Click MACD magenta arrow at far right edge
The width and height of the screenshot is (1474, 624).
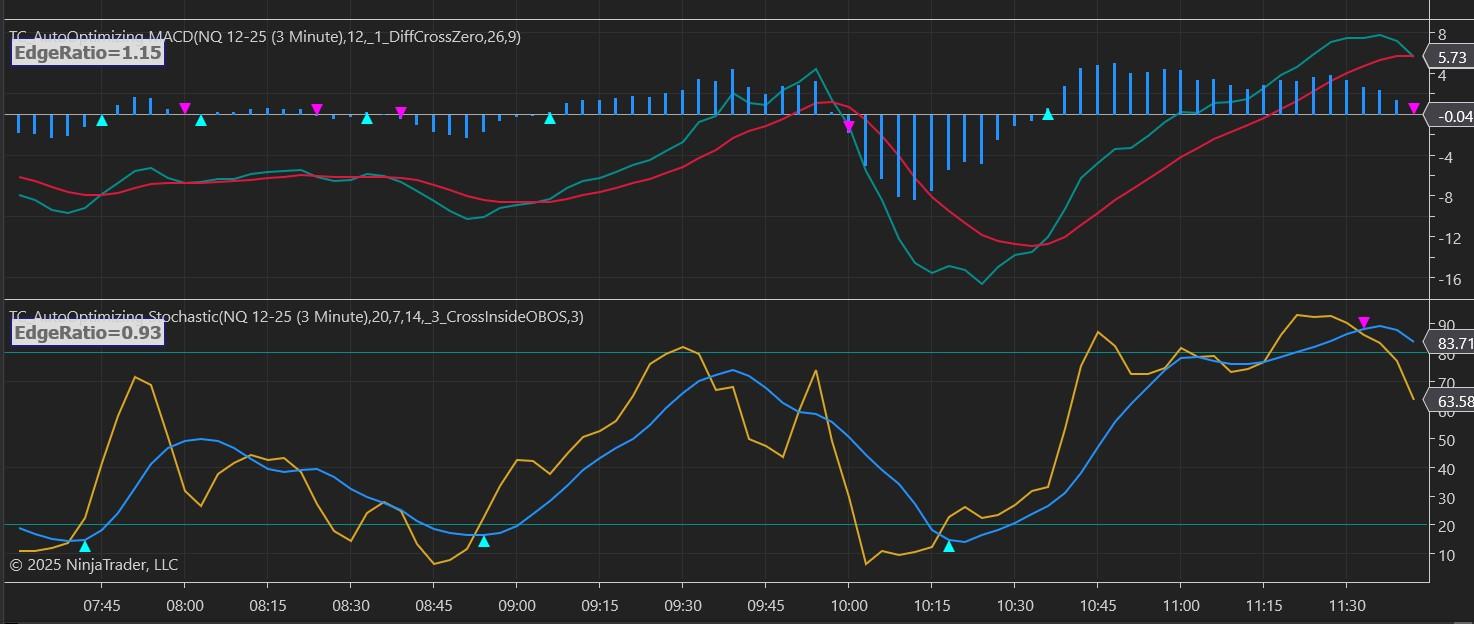click(x=1414, y=108)
